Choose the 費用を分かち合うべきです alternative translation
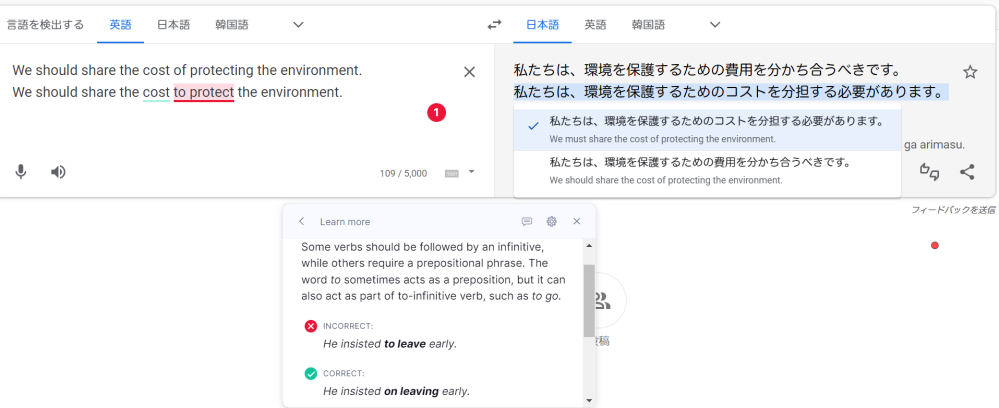This screenshot has width=999, height=408. pos(707,171)
